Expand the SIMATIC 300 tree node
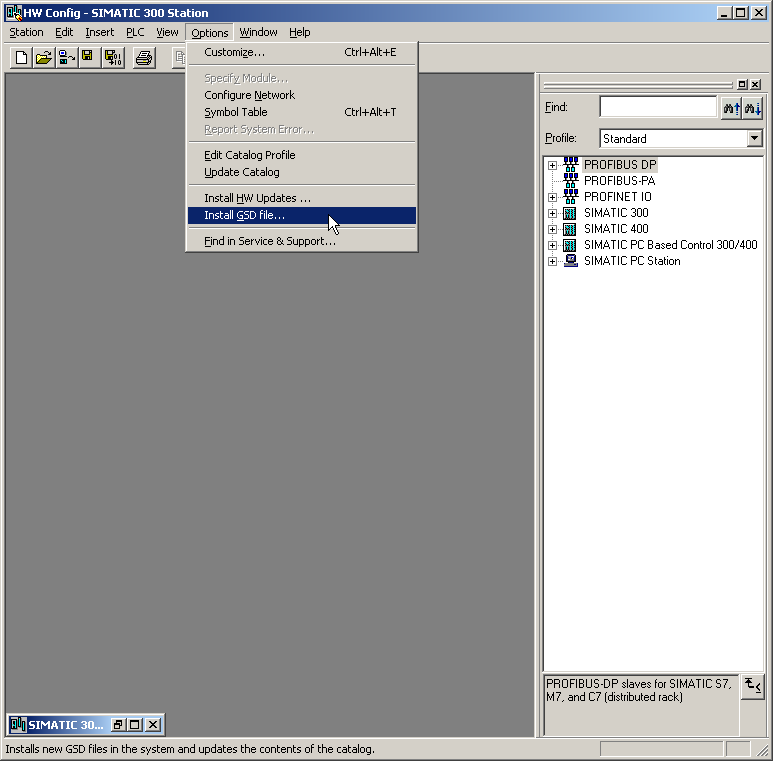Screen dimensions: 773x761 552,213
